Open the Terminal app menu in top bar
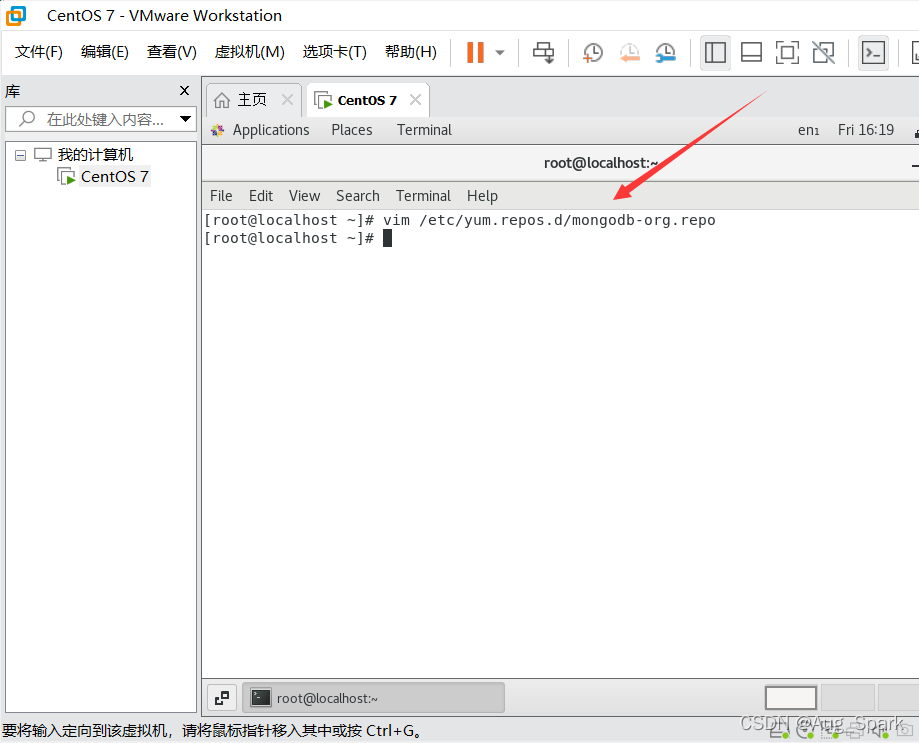This screenshot has height=743, width=919. click(x=424, y=130)
